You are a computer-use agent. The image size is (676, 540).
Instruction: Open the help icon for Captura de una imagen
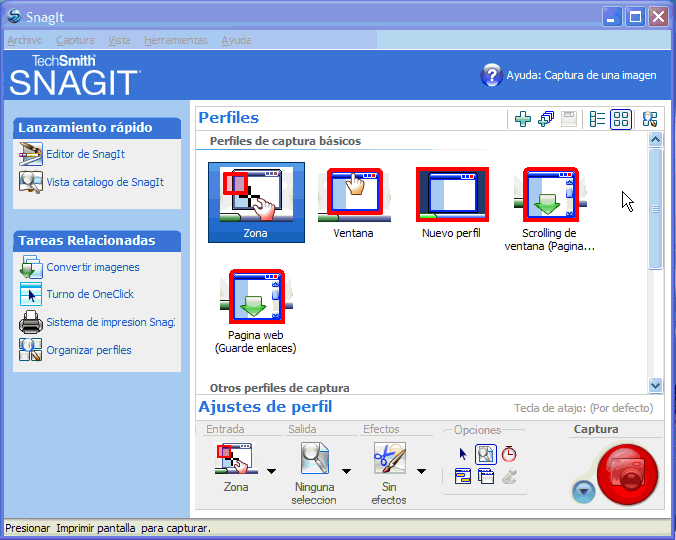point(491,75)
